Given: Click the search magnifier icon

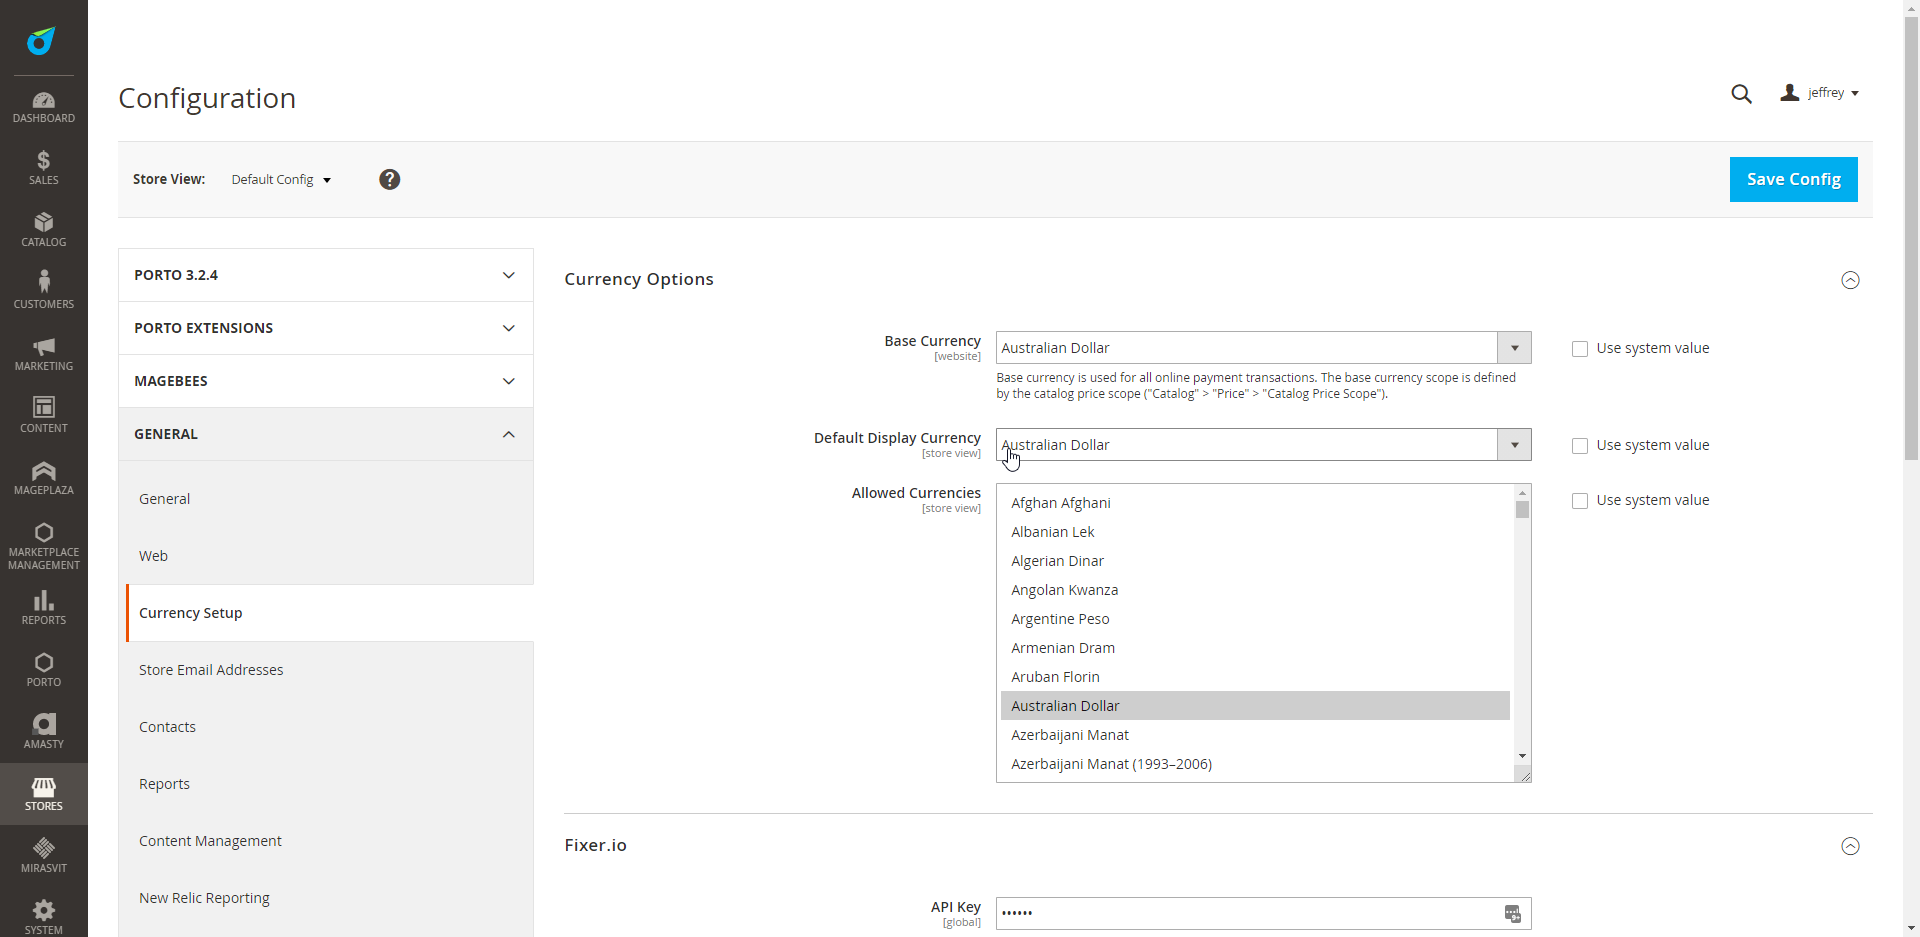Looking at the screenshot, I should point(1741,94).
